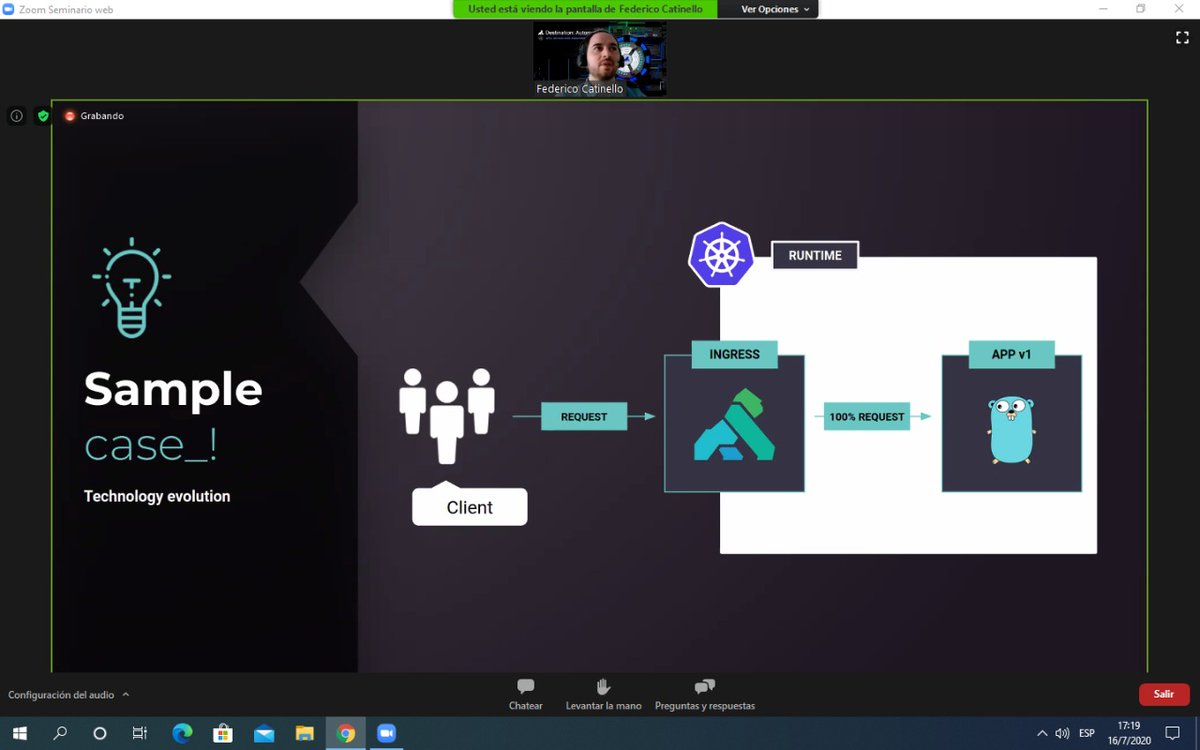The image size is (1200, 750).
Task: Click the red Salir button
Action: point(1164,694)
